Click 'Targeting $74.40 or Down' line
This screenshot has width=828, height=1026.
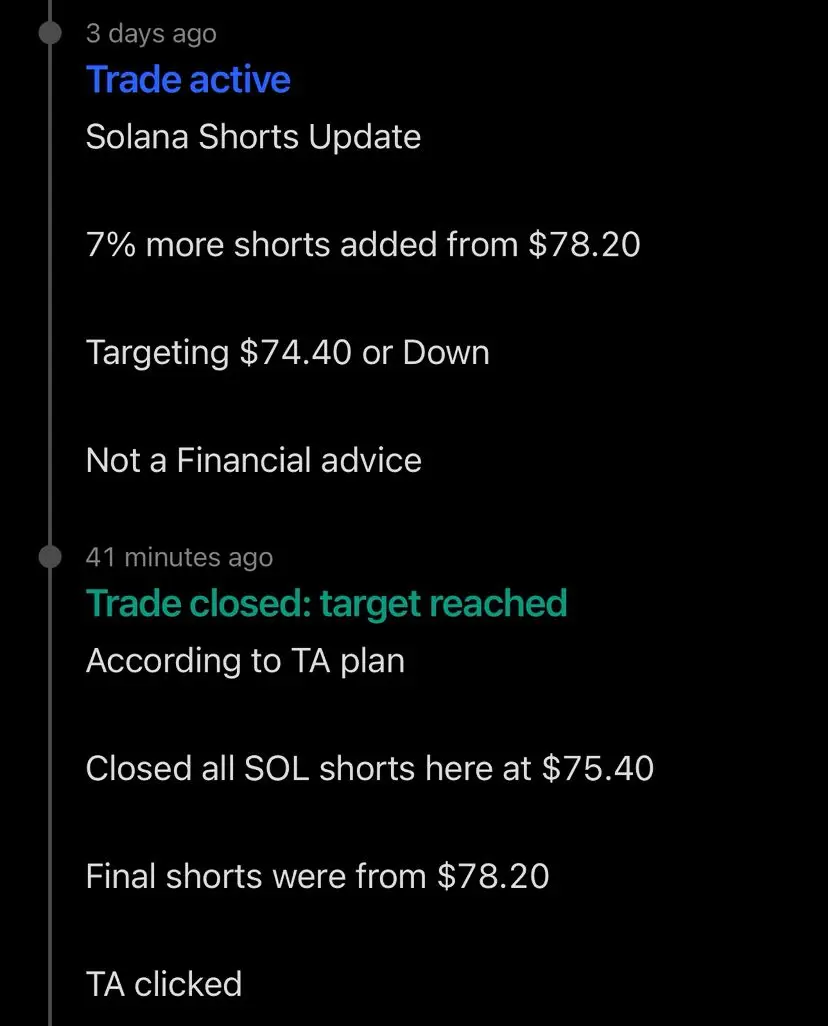[287, 353]
